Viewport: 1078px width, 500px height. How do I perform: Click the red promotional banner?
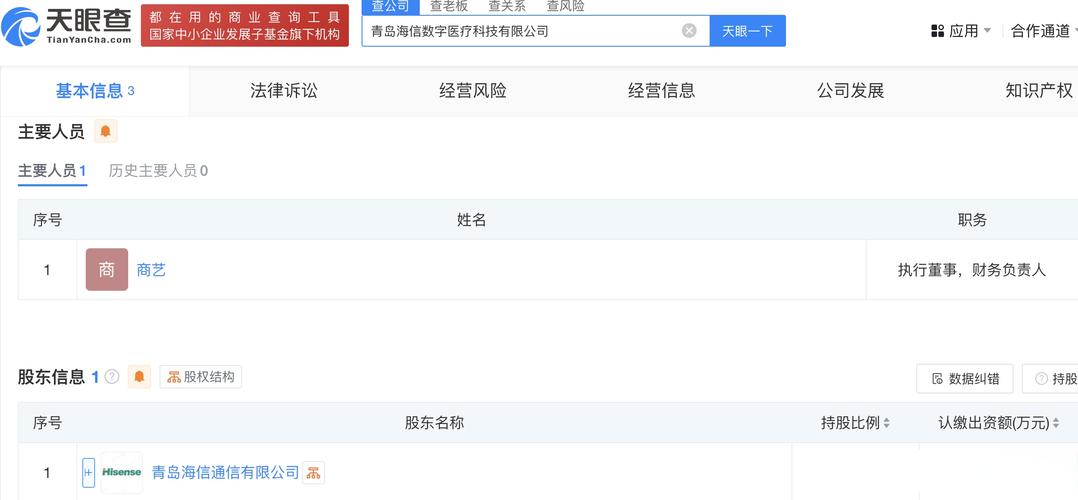pyautogui.click(x=245, y=25)
